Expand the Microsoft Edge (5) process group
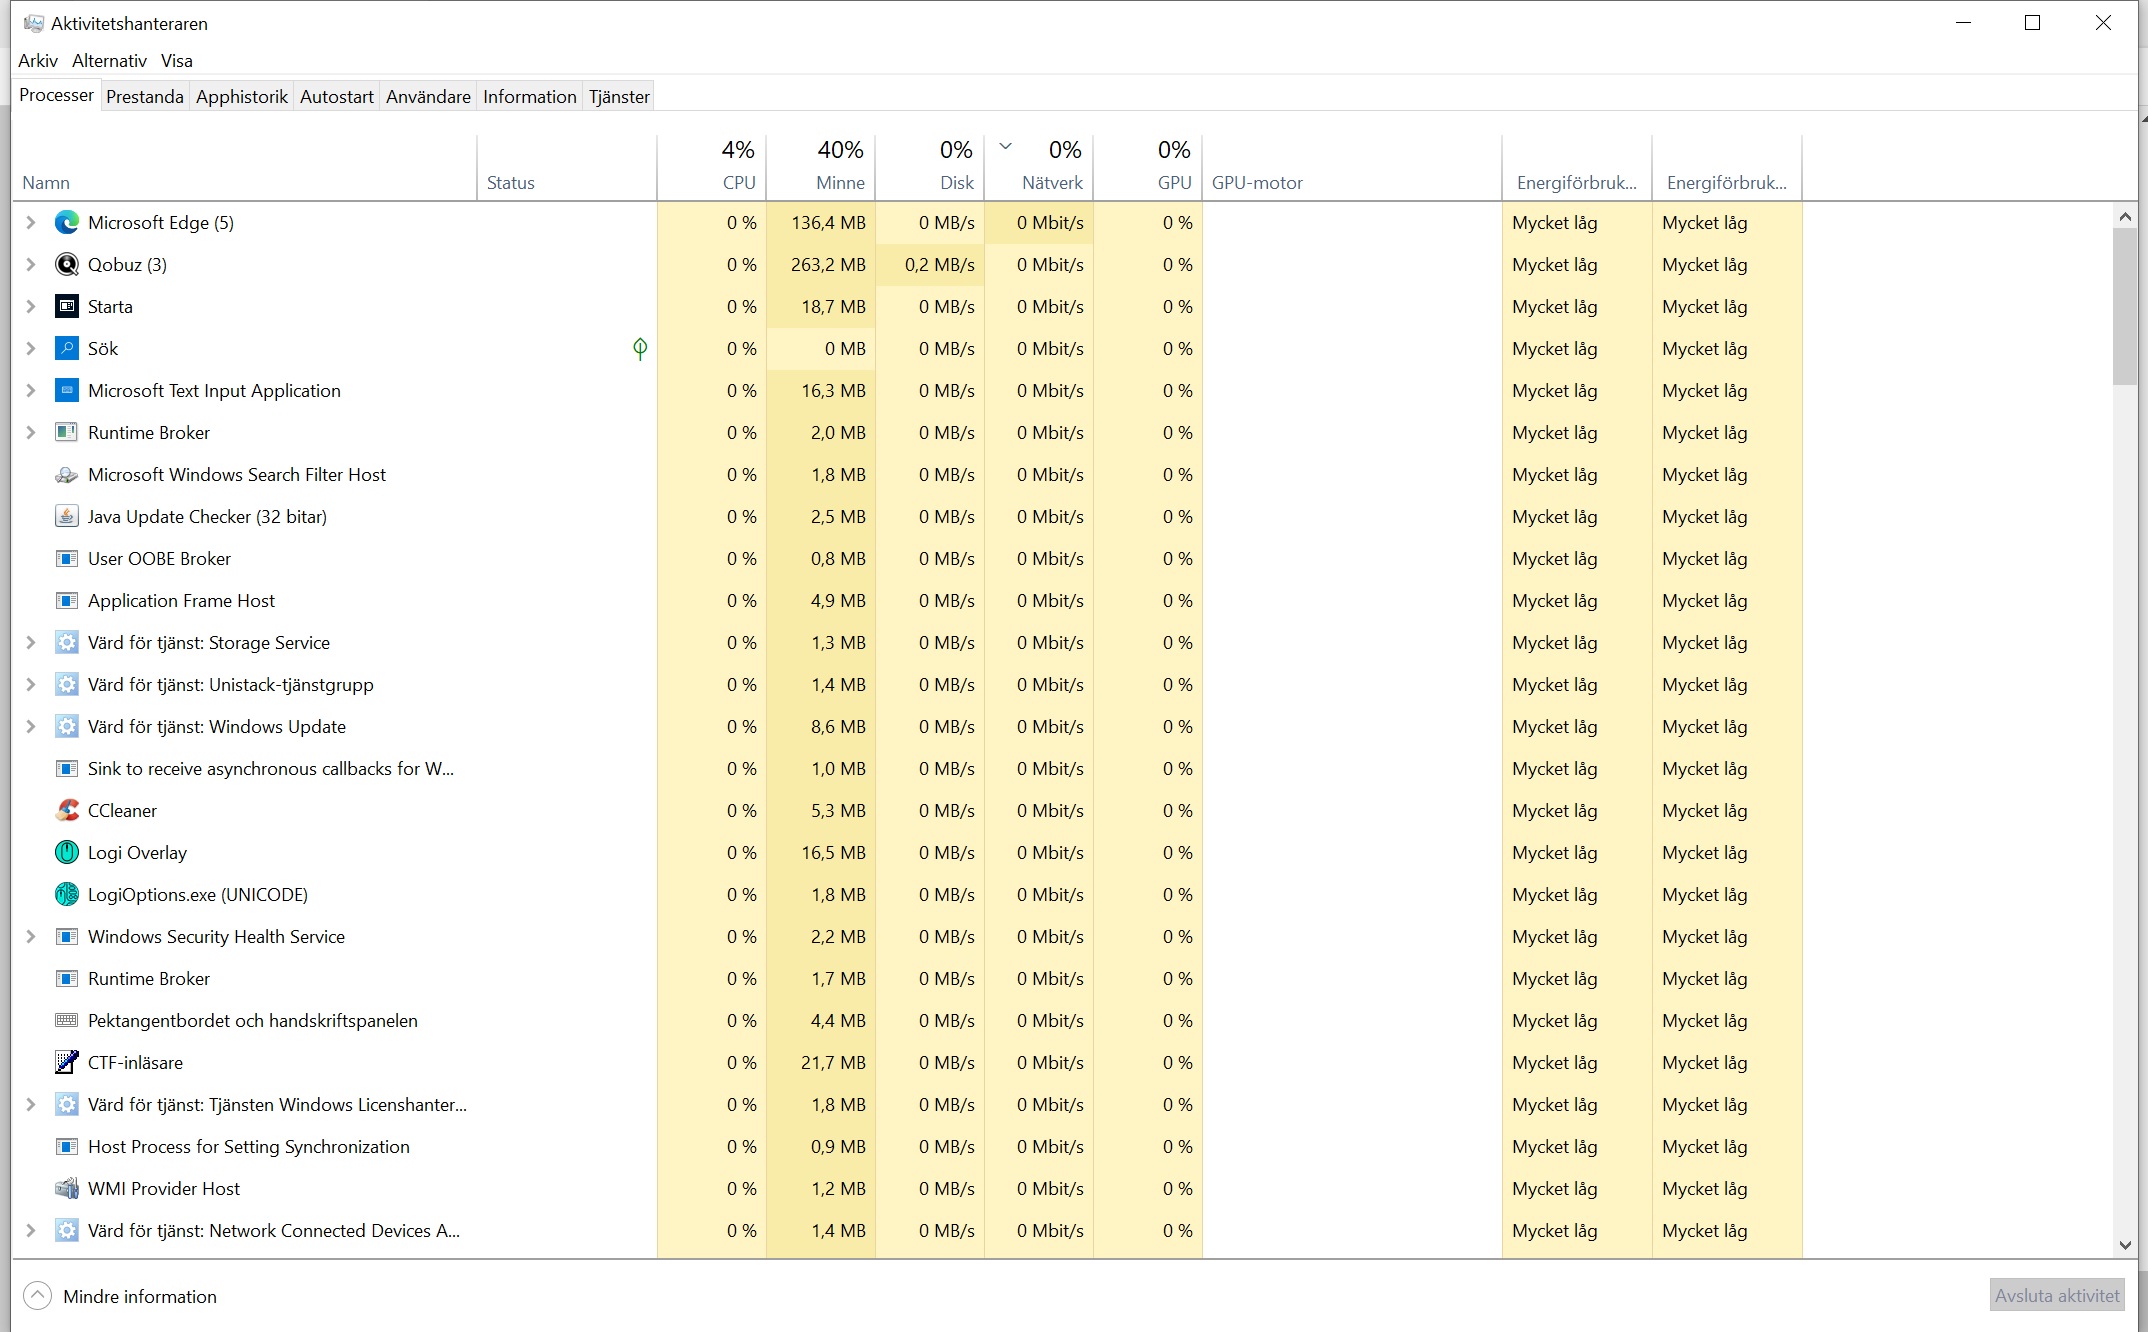 click(x=31, y=223)
